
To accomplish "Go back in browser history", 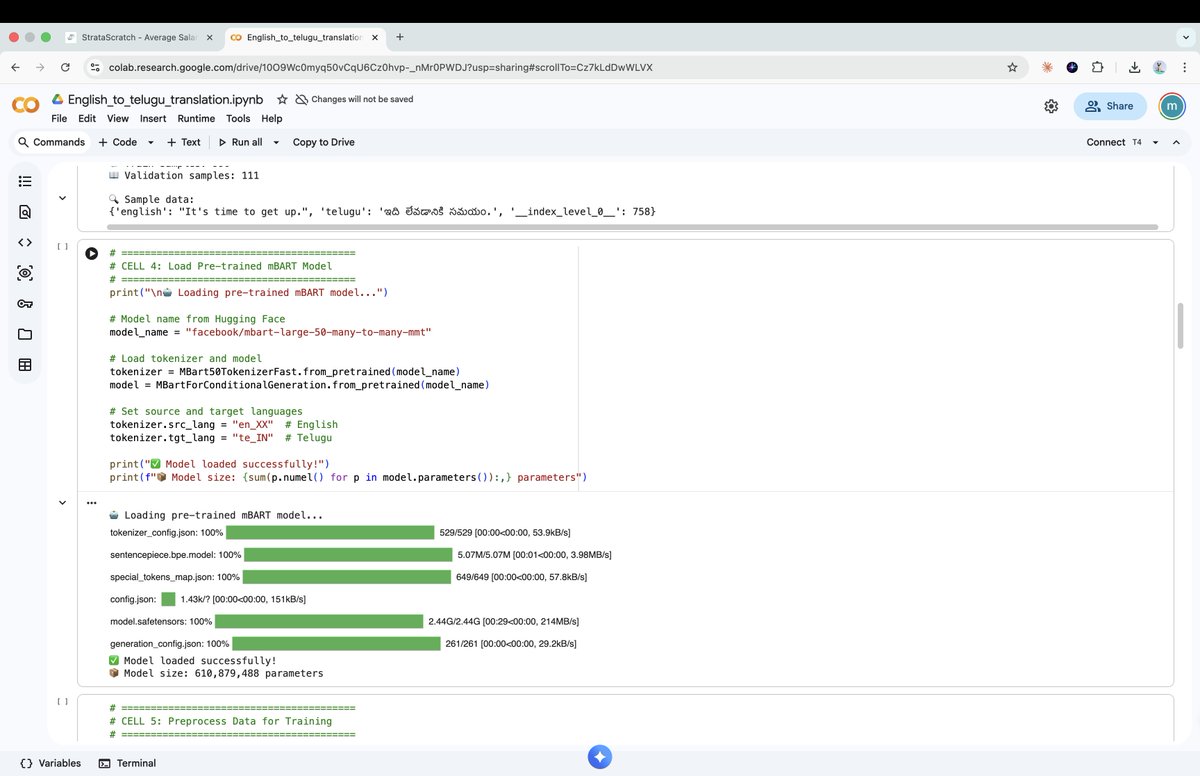I will [x=16, y=67].
